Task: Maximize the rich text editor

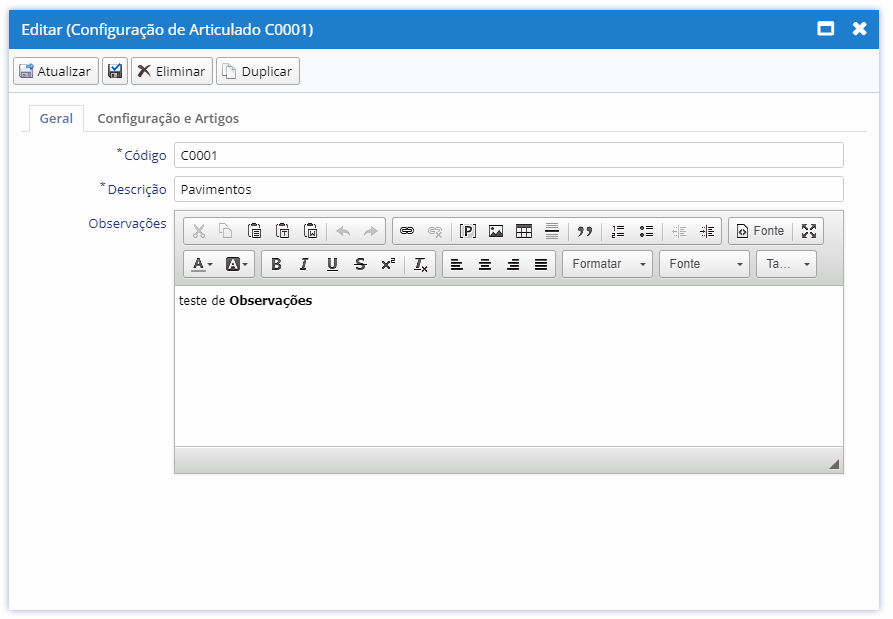Action: click(x=809, y=231)
